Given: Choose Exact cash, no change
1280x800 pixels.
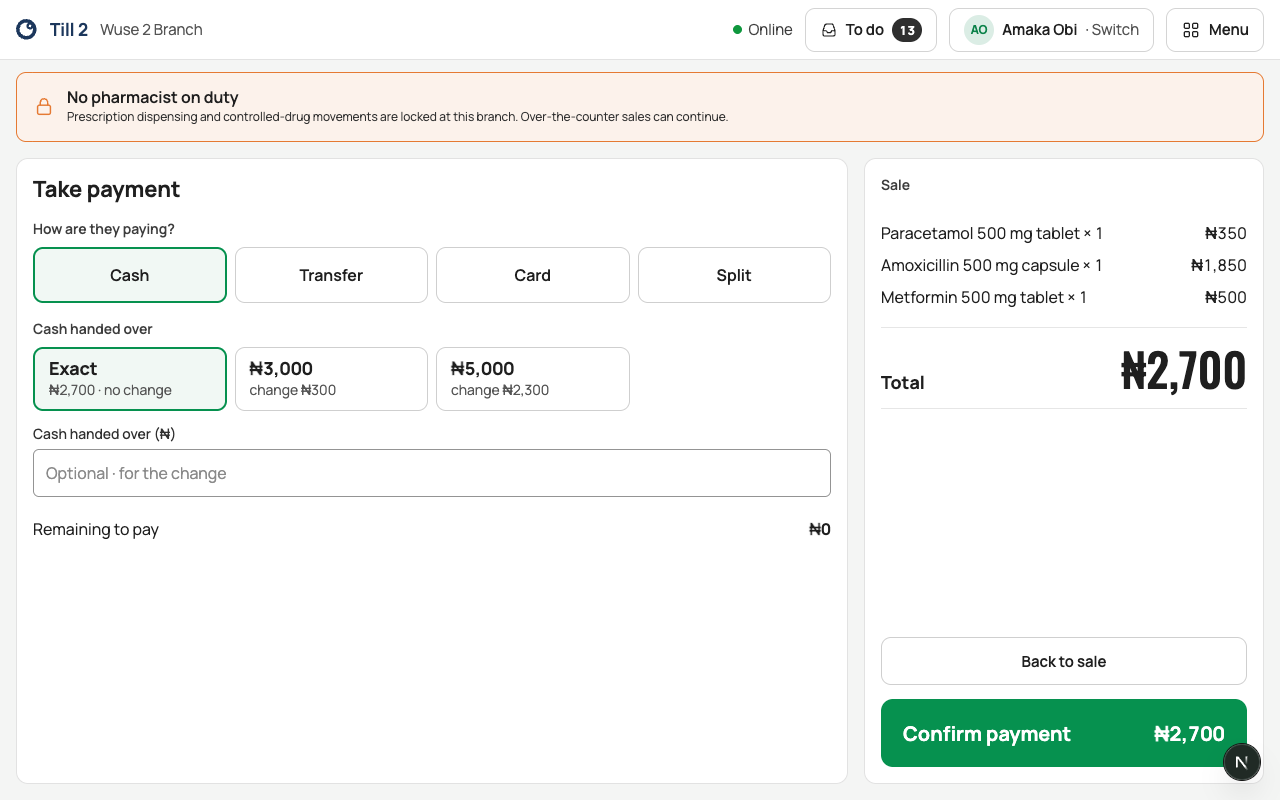Looking at the screenshot, I should [x=130, y=379].
